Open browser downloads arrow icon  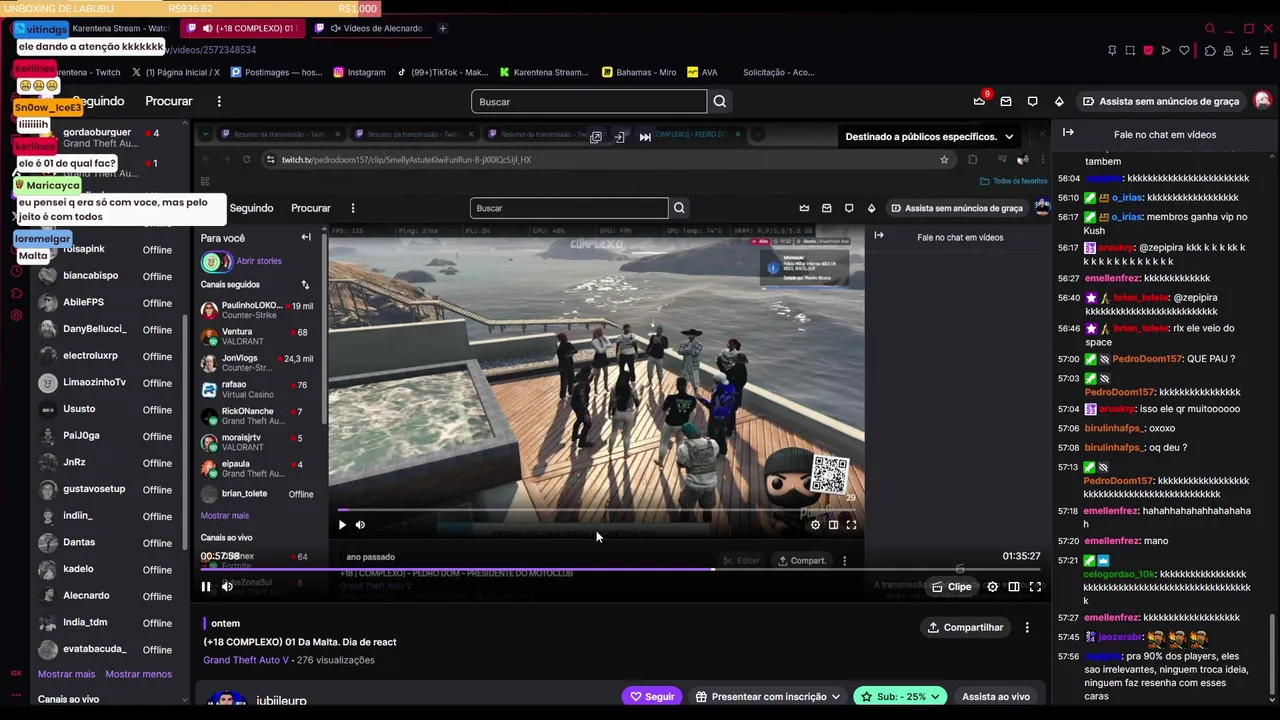tap(1247, 50)
